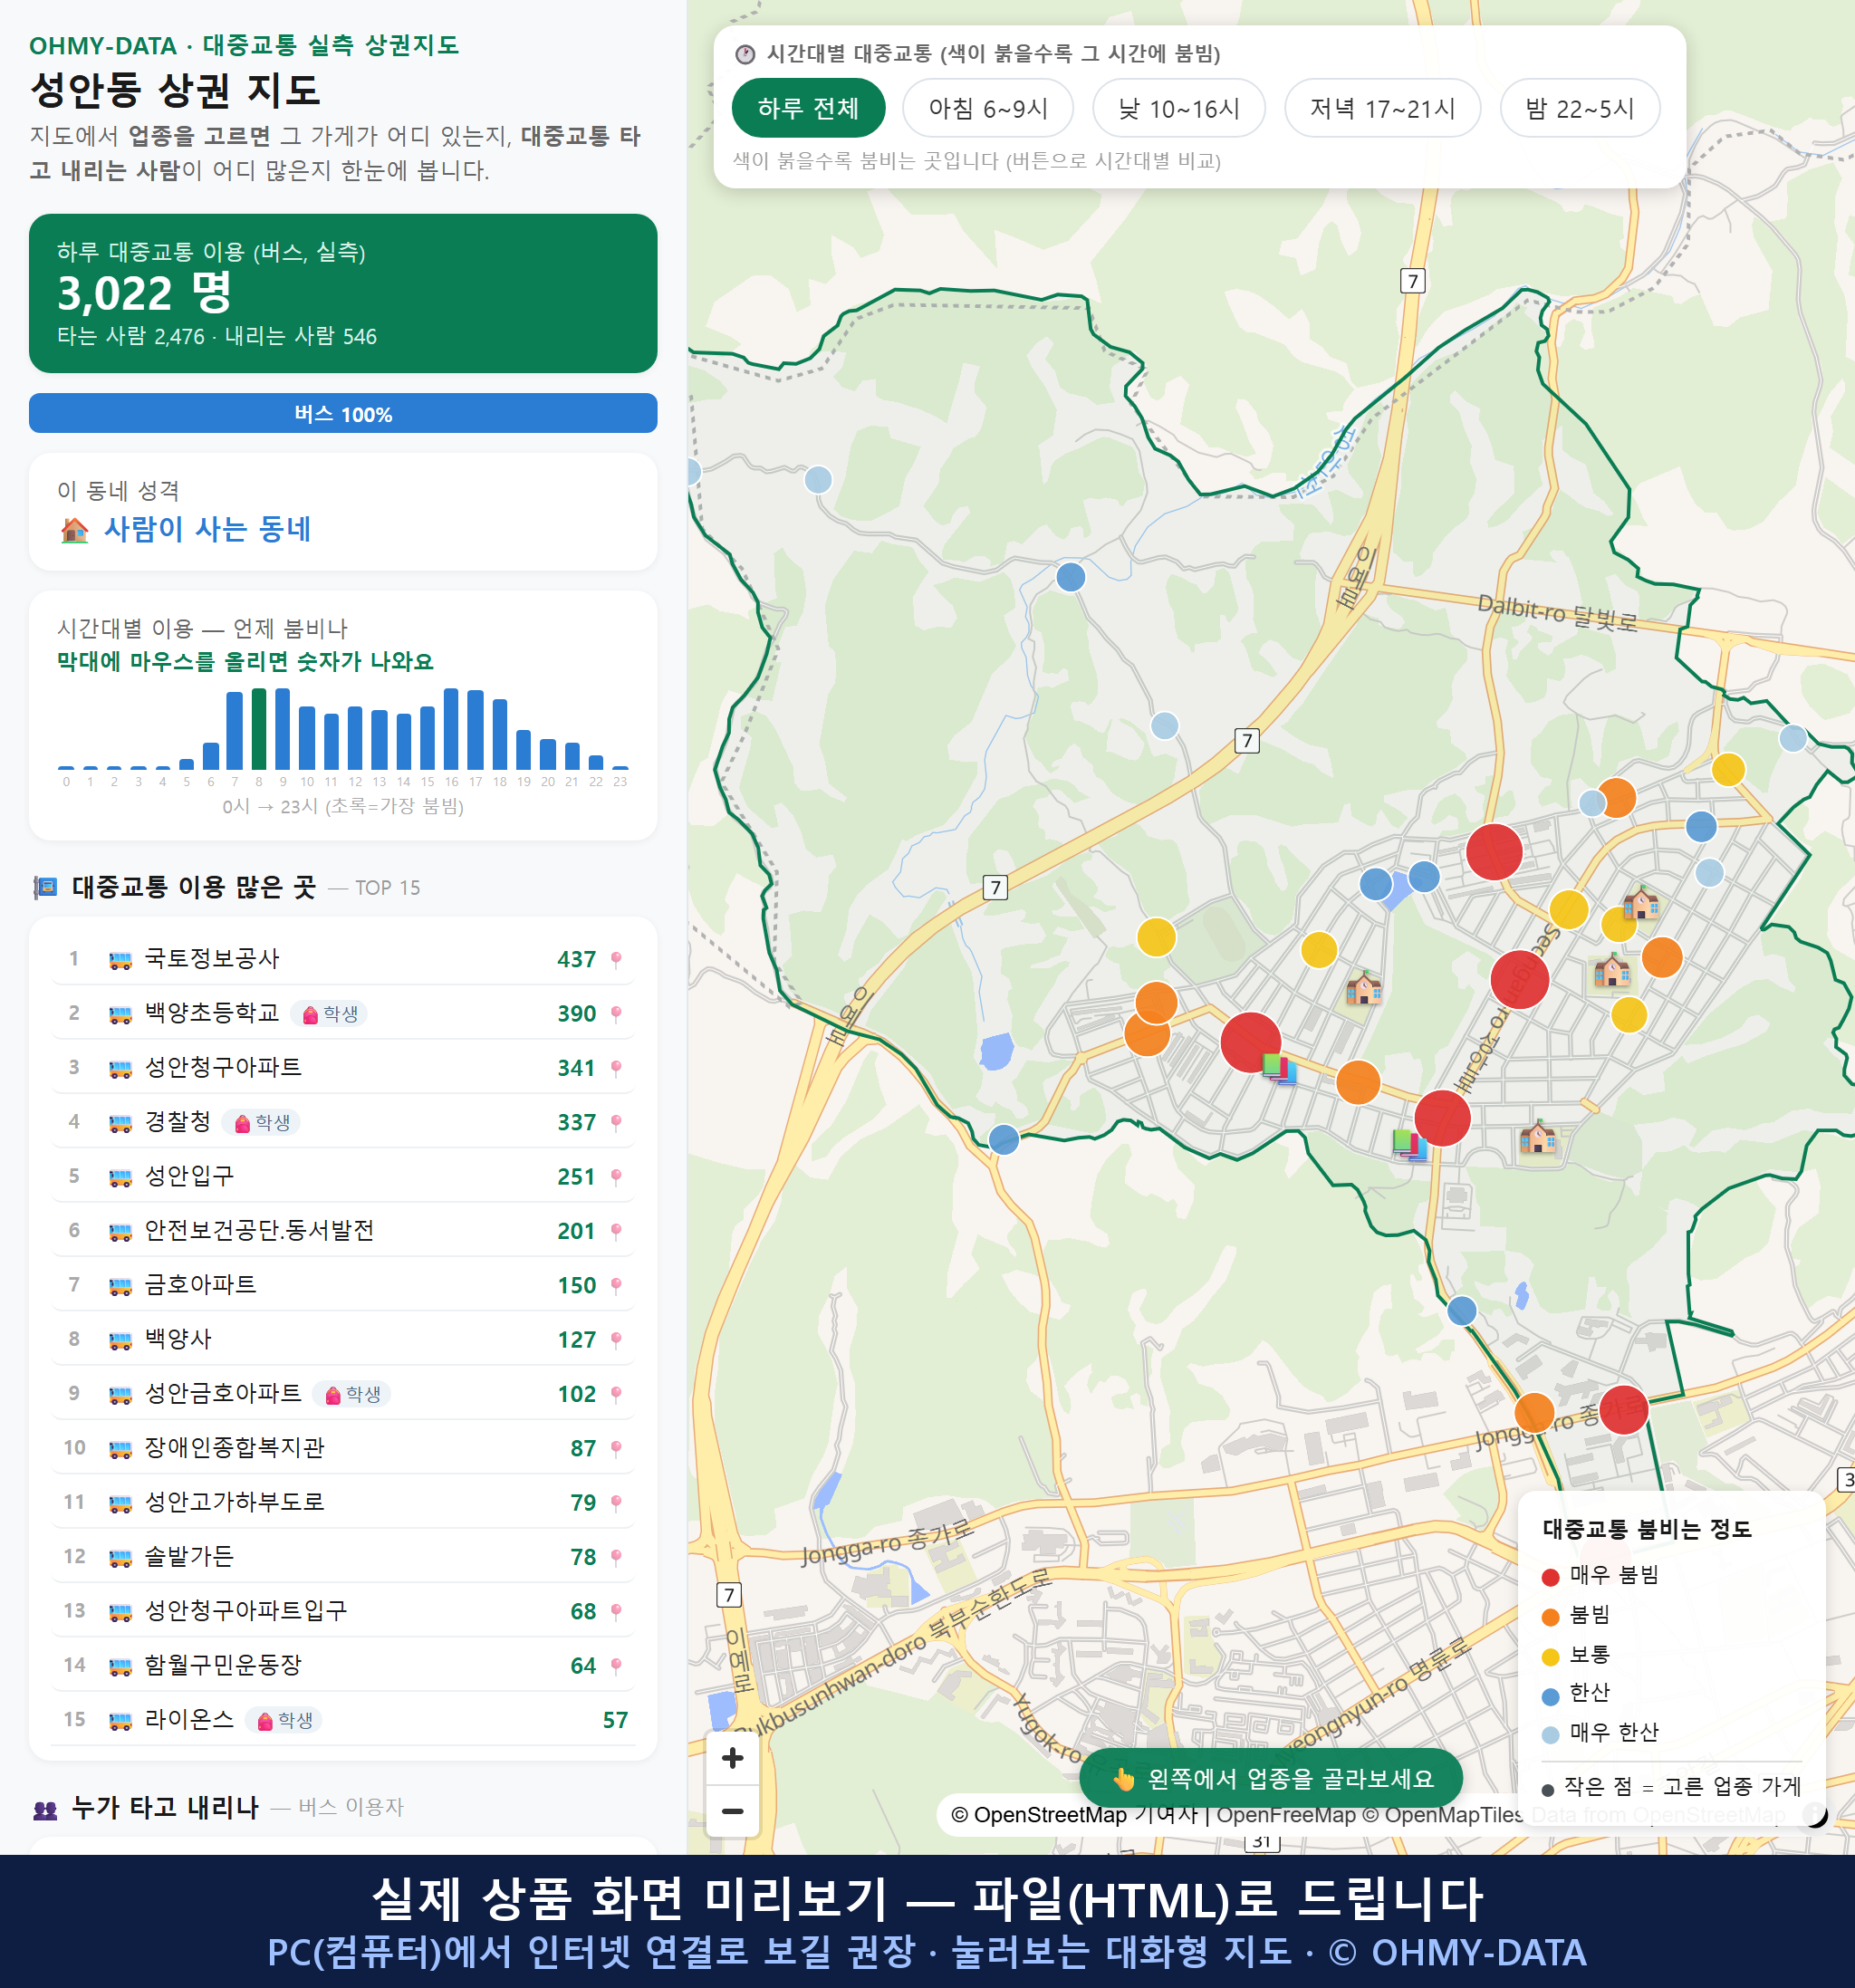
Task: Open the 성안입구 stop row
Action: click(x=343, y=1177)
